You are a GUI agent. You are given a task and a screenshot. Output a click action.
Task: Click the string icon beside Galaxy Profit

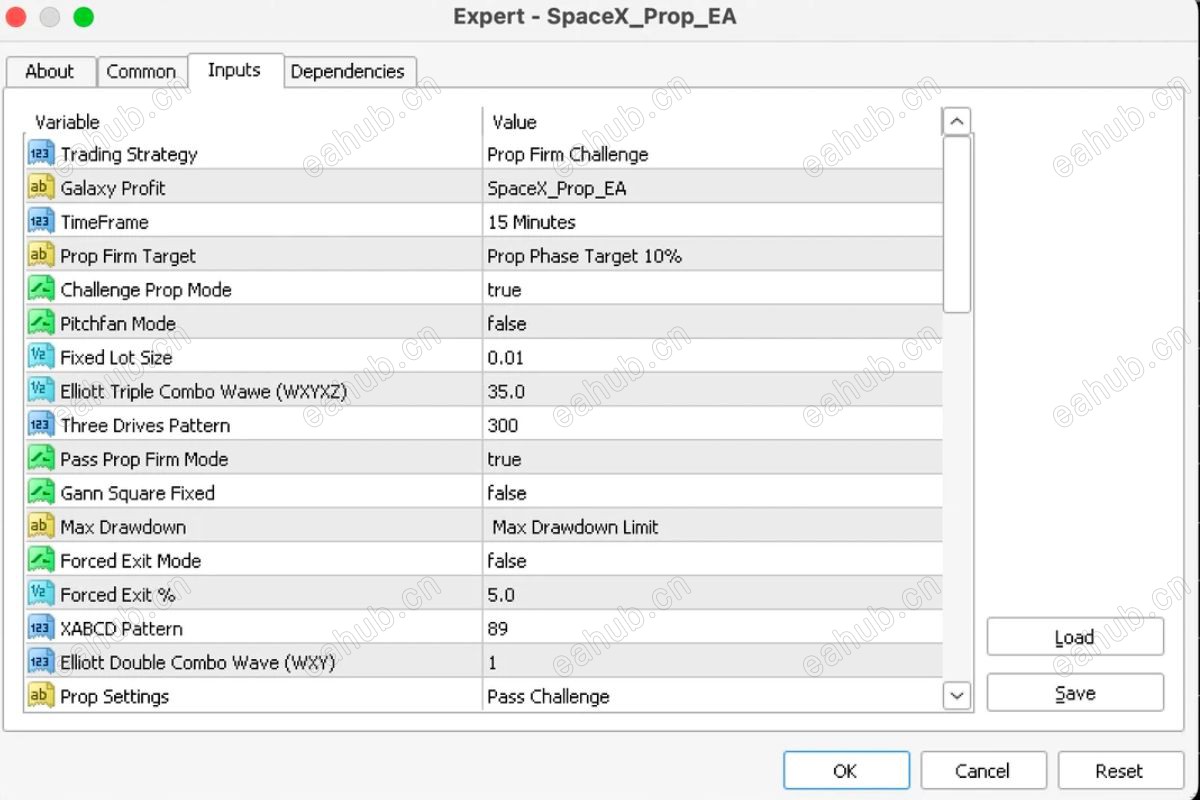pos(41,188)
